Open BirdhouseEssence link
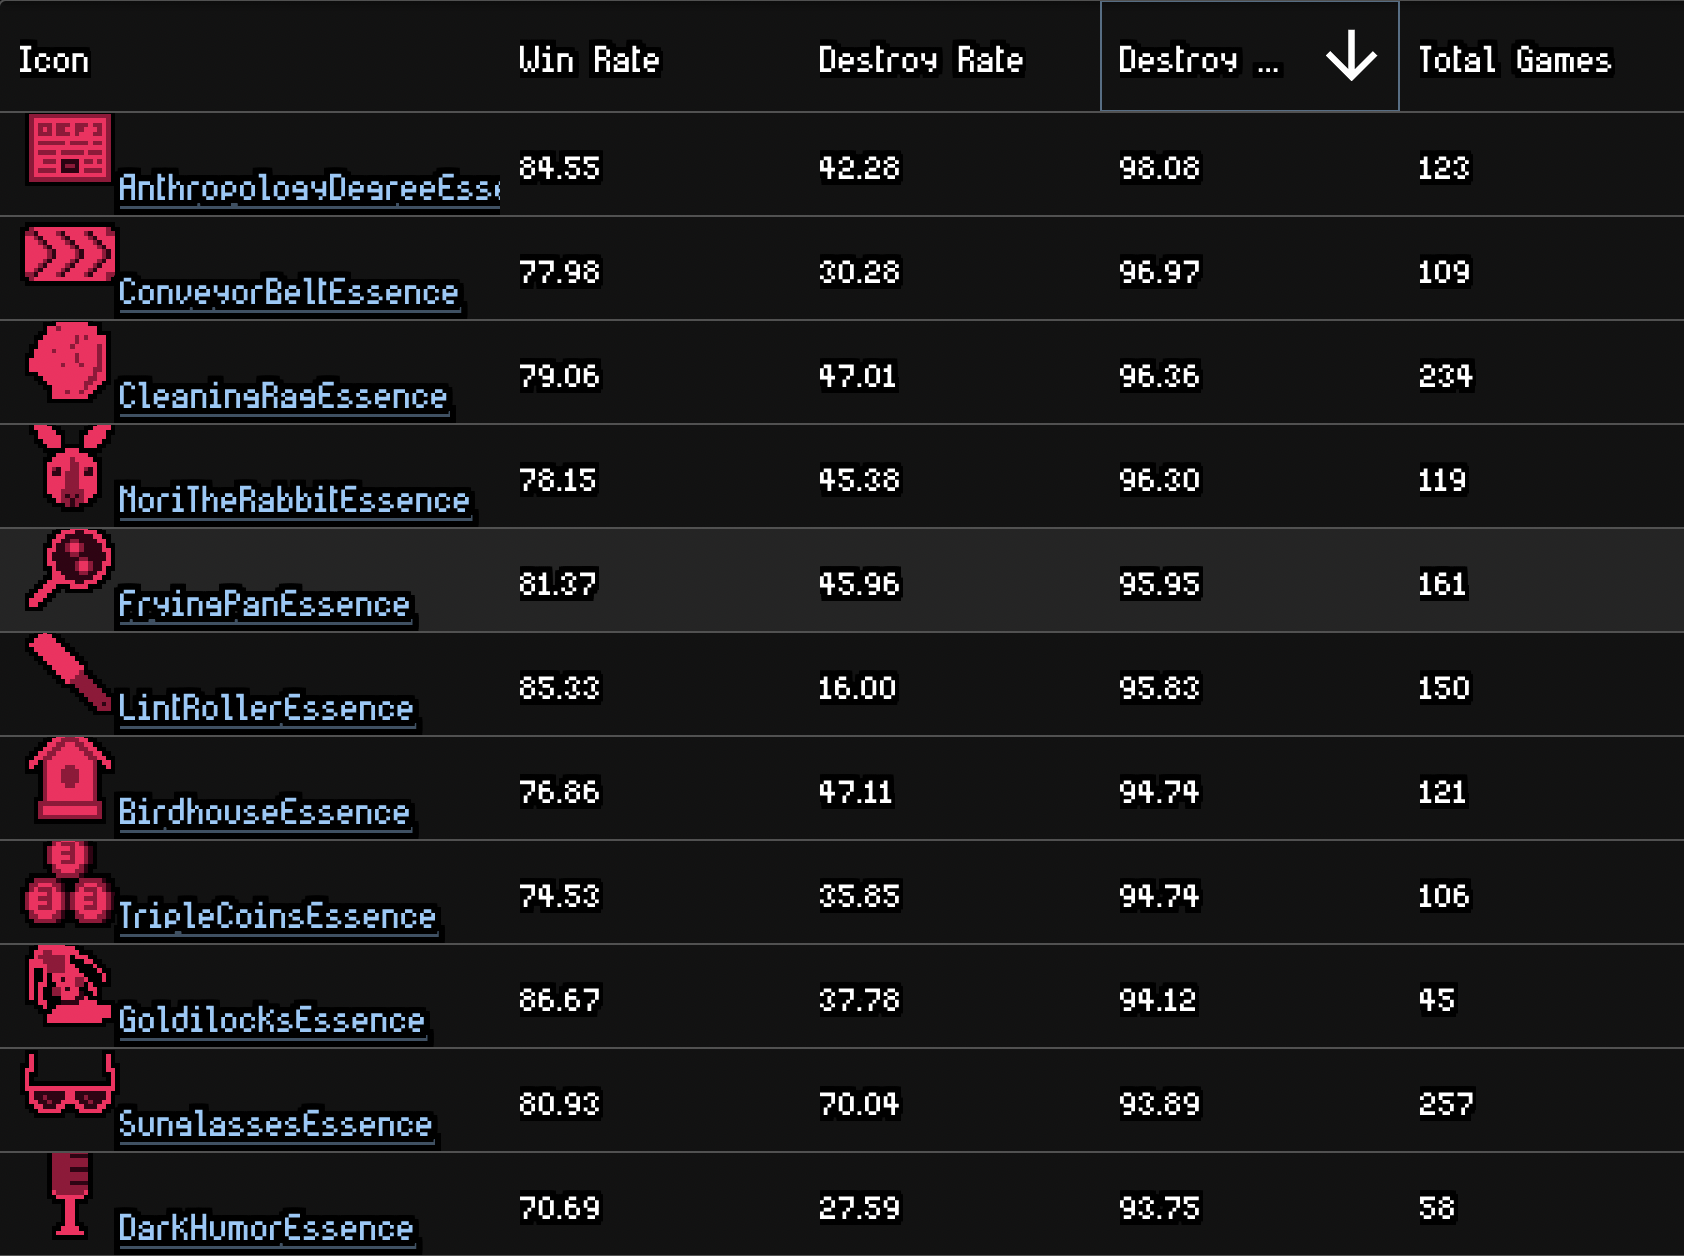The height and width of the screenshot is (1256, 1684). coord(265,812)
